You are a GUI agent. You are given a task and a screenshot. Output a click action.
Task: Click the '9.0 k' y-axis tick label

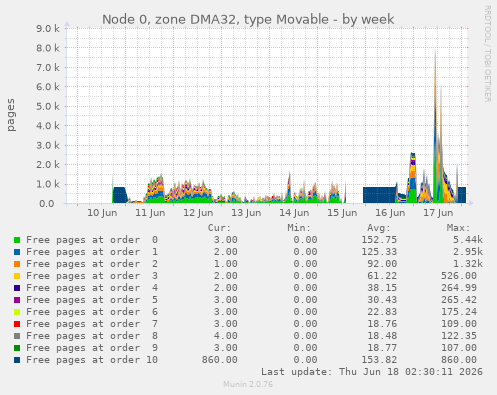pos(48,29)
